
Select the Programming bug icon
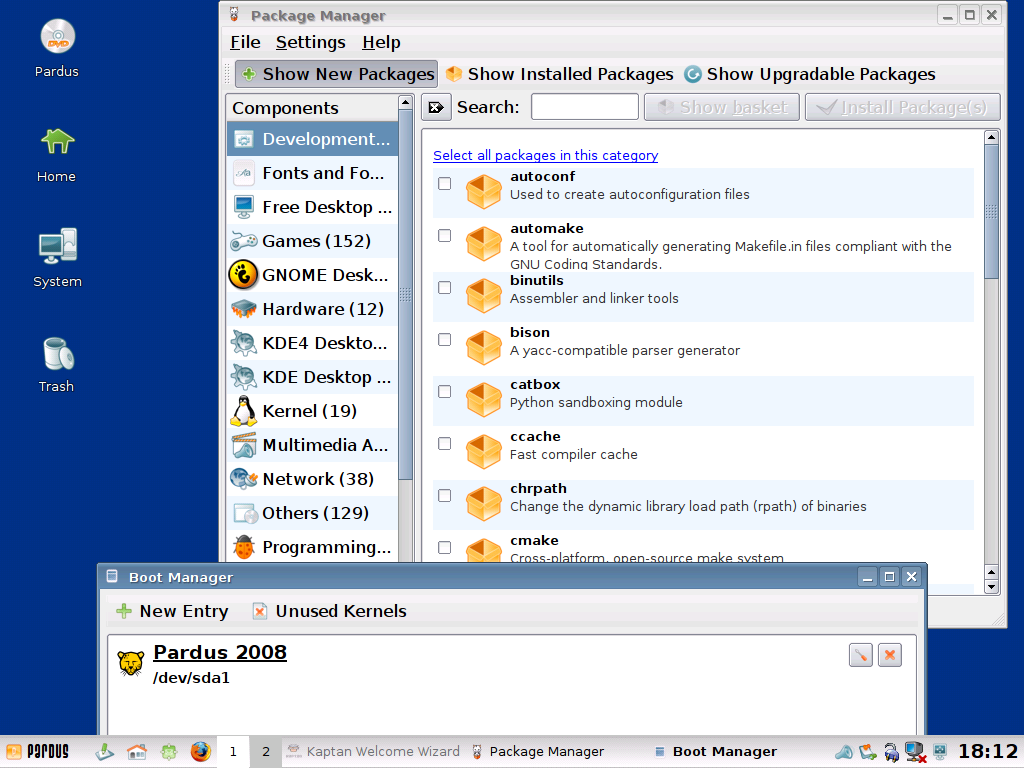click(244, 547)
